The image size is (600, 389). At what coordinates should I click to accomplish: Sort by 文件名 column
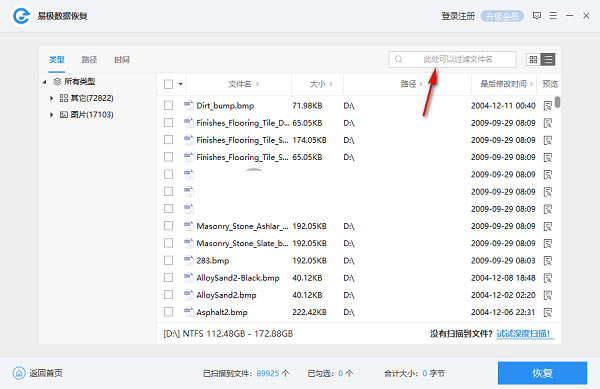243,84
